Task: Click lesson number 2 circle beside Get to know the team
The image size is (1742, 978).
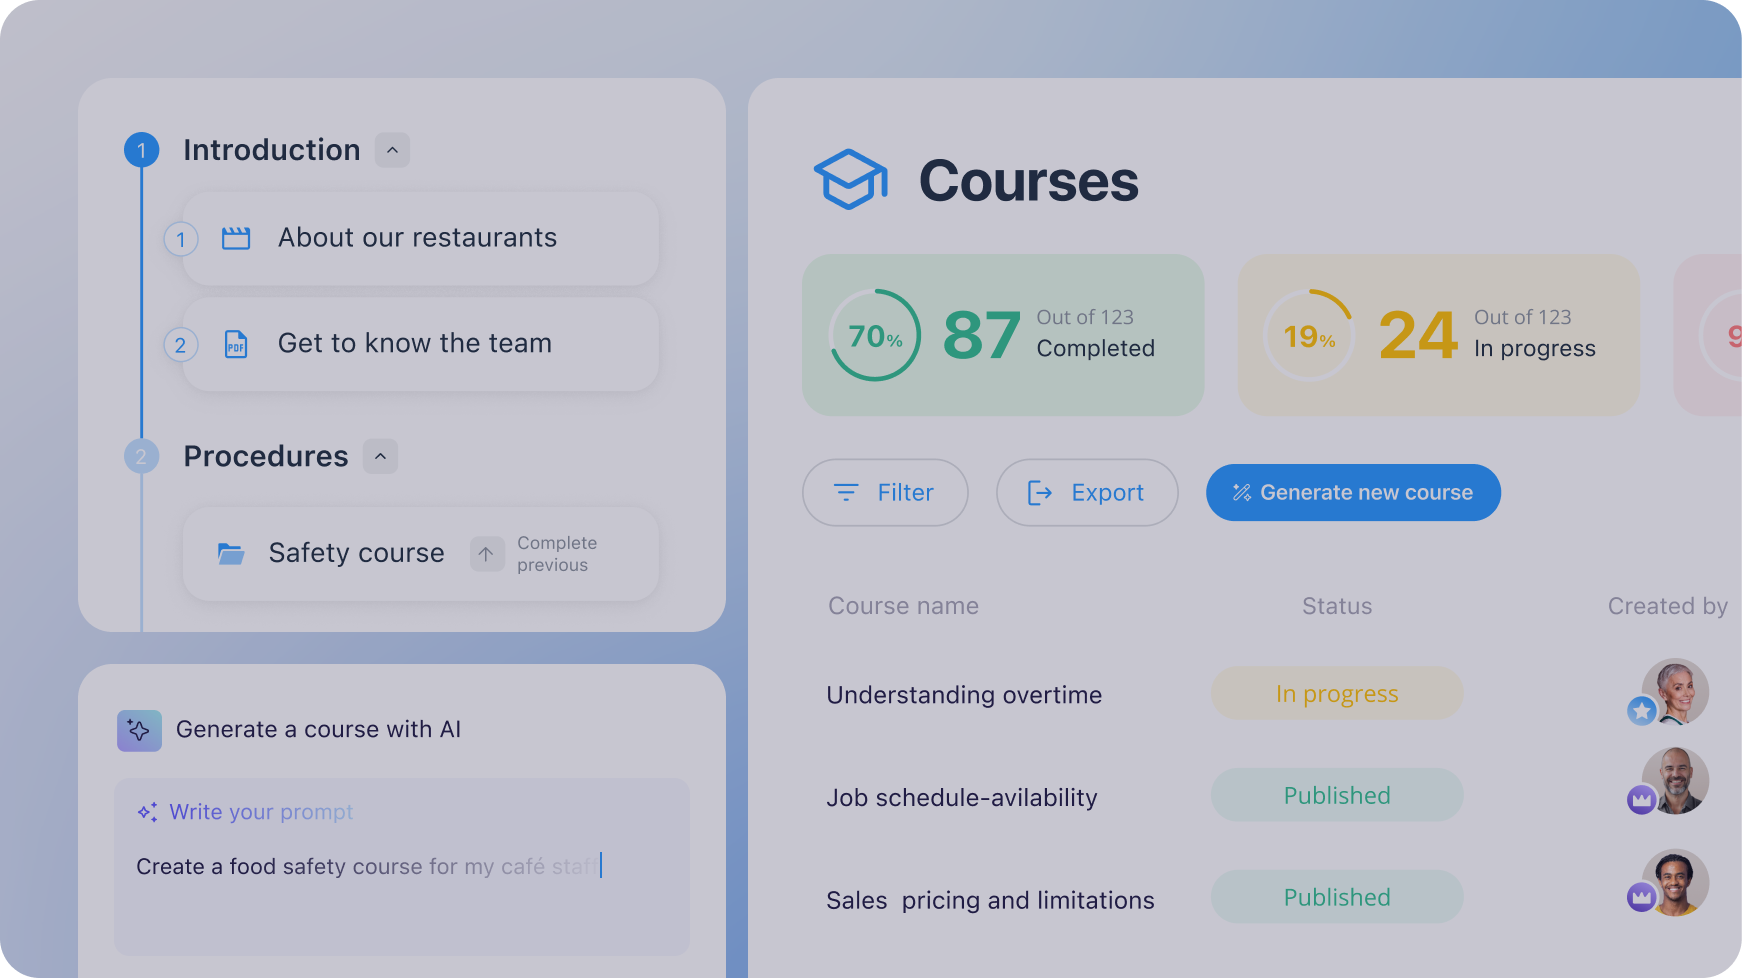Action: click(x=181, y=345)
